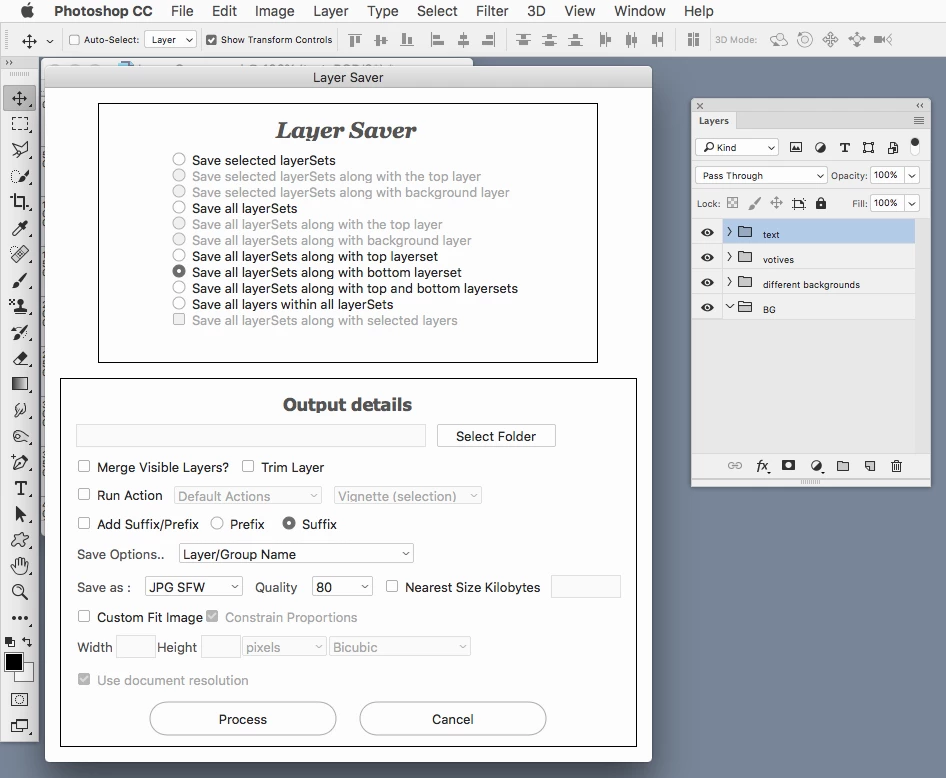
Task: Click the delete layer trash icon
Action: [897, 466]
